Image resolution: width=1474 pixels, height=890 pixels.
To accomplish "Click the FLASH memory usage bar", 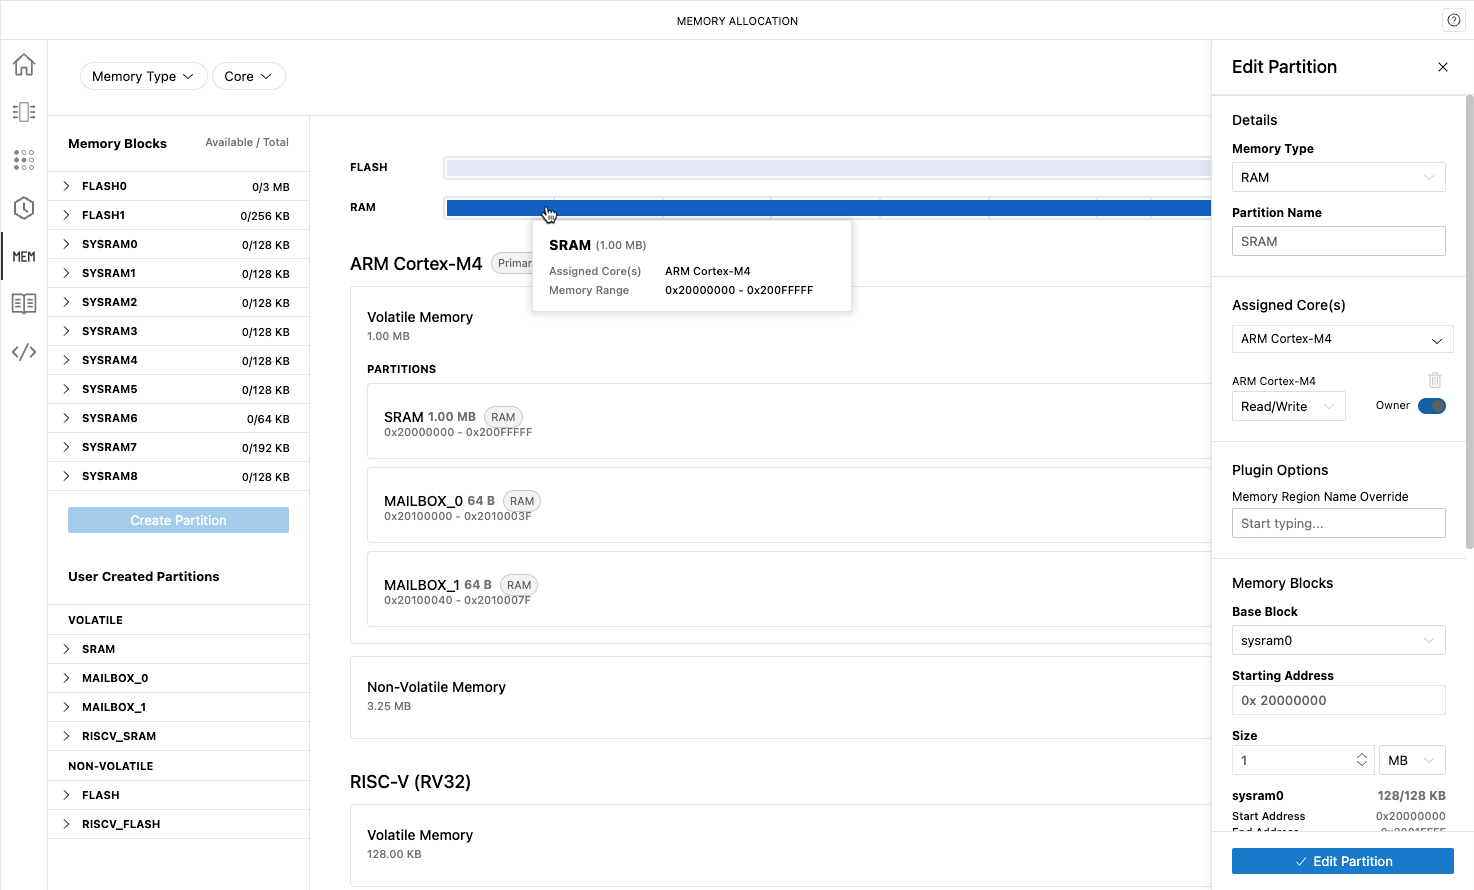I will [x=828, y=168].
